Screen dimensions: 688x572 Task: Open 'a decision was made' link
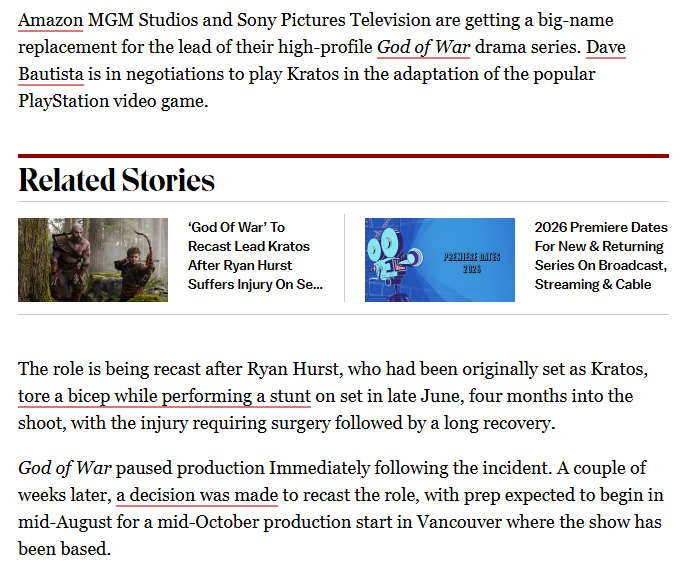pyautogui.click(x=197, y=495)
